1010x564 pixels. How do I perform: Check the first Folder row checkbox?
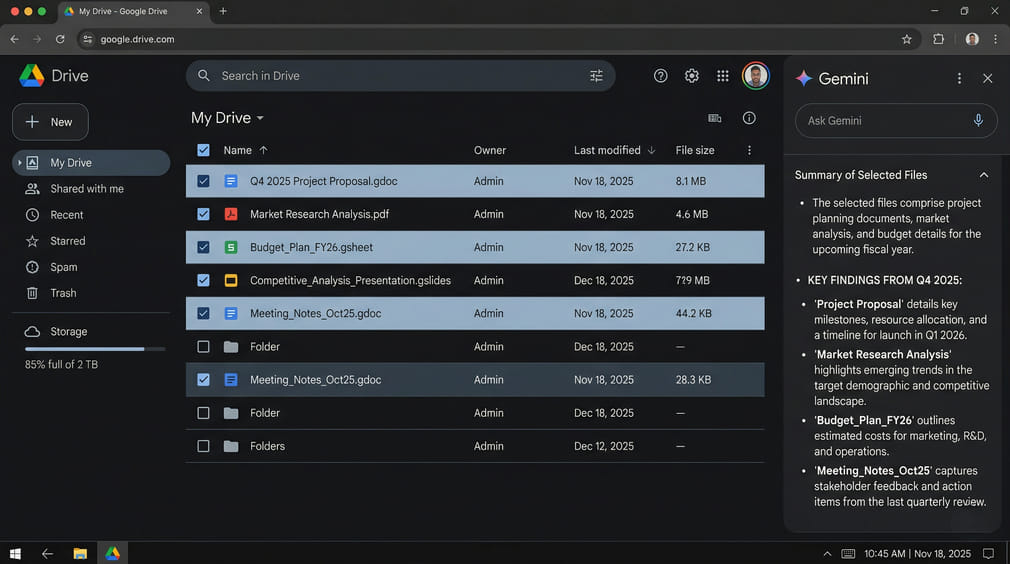[x=203, y=347]
